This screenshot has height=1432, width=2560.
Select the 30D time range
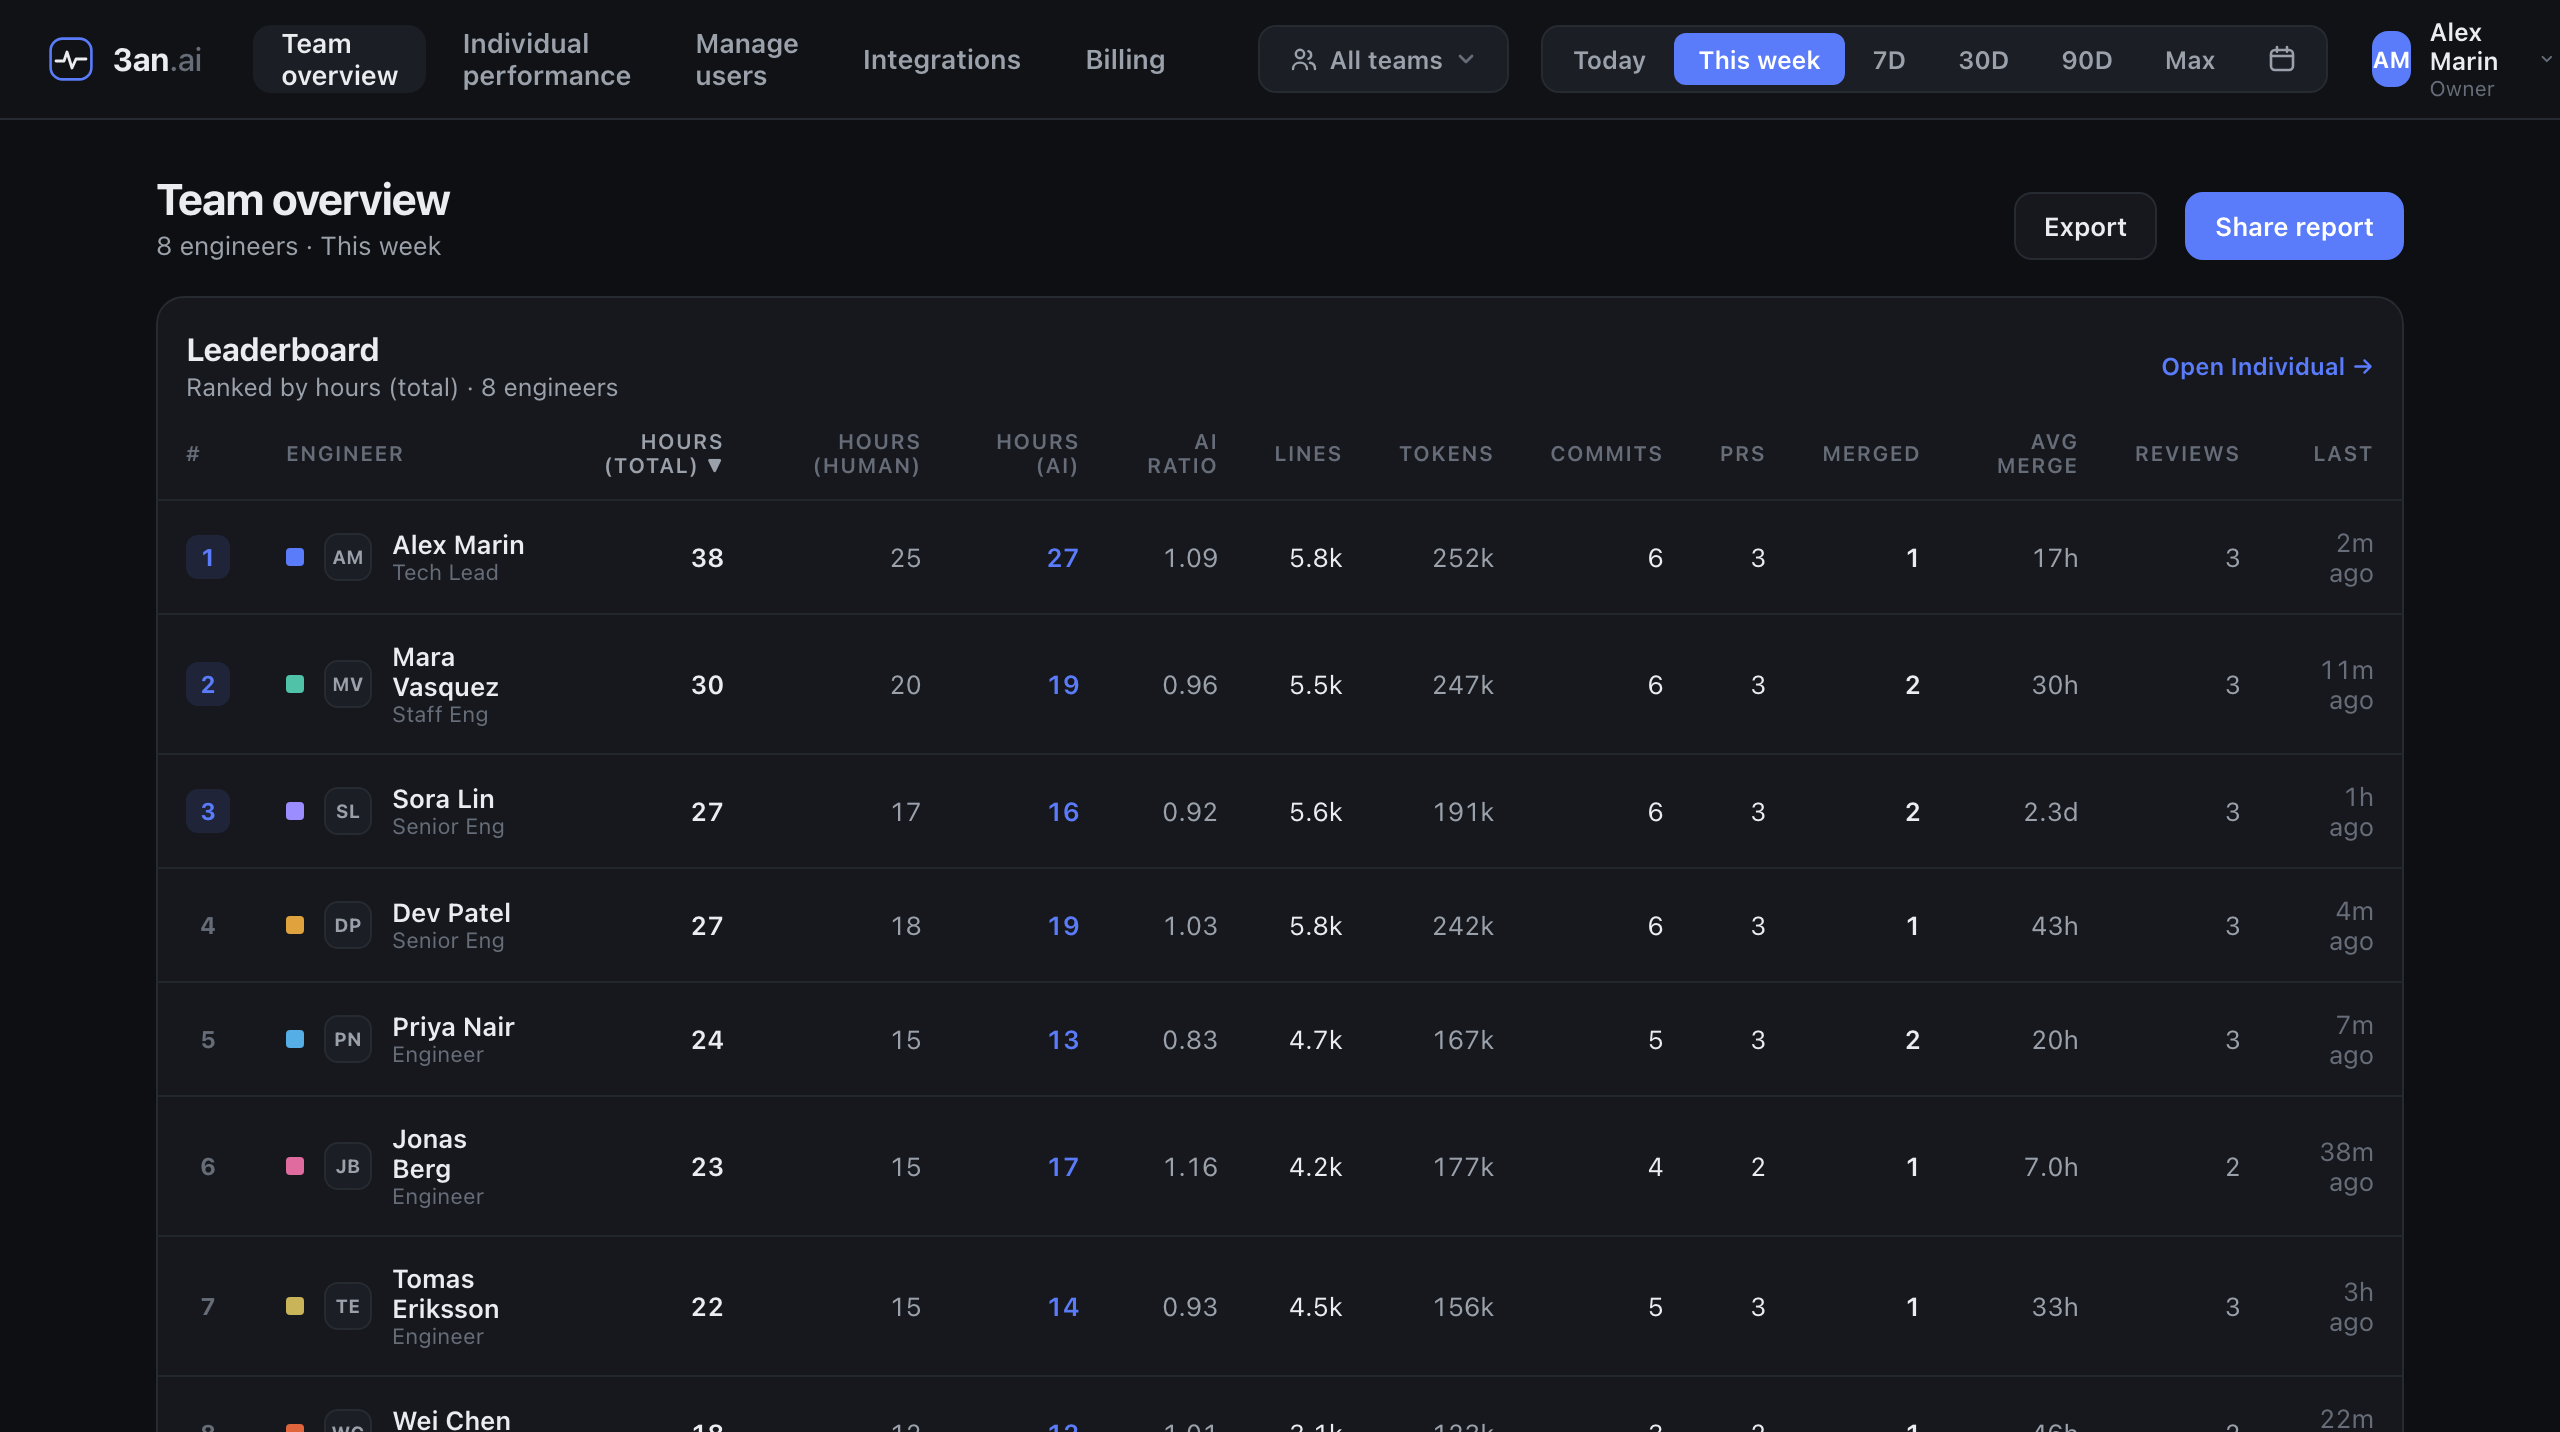(x=1983, y=59)
